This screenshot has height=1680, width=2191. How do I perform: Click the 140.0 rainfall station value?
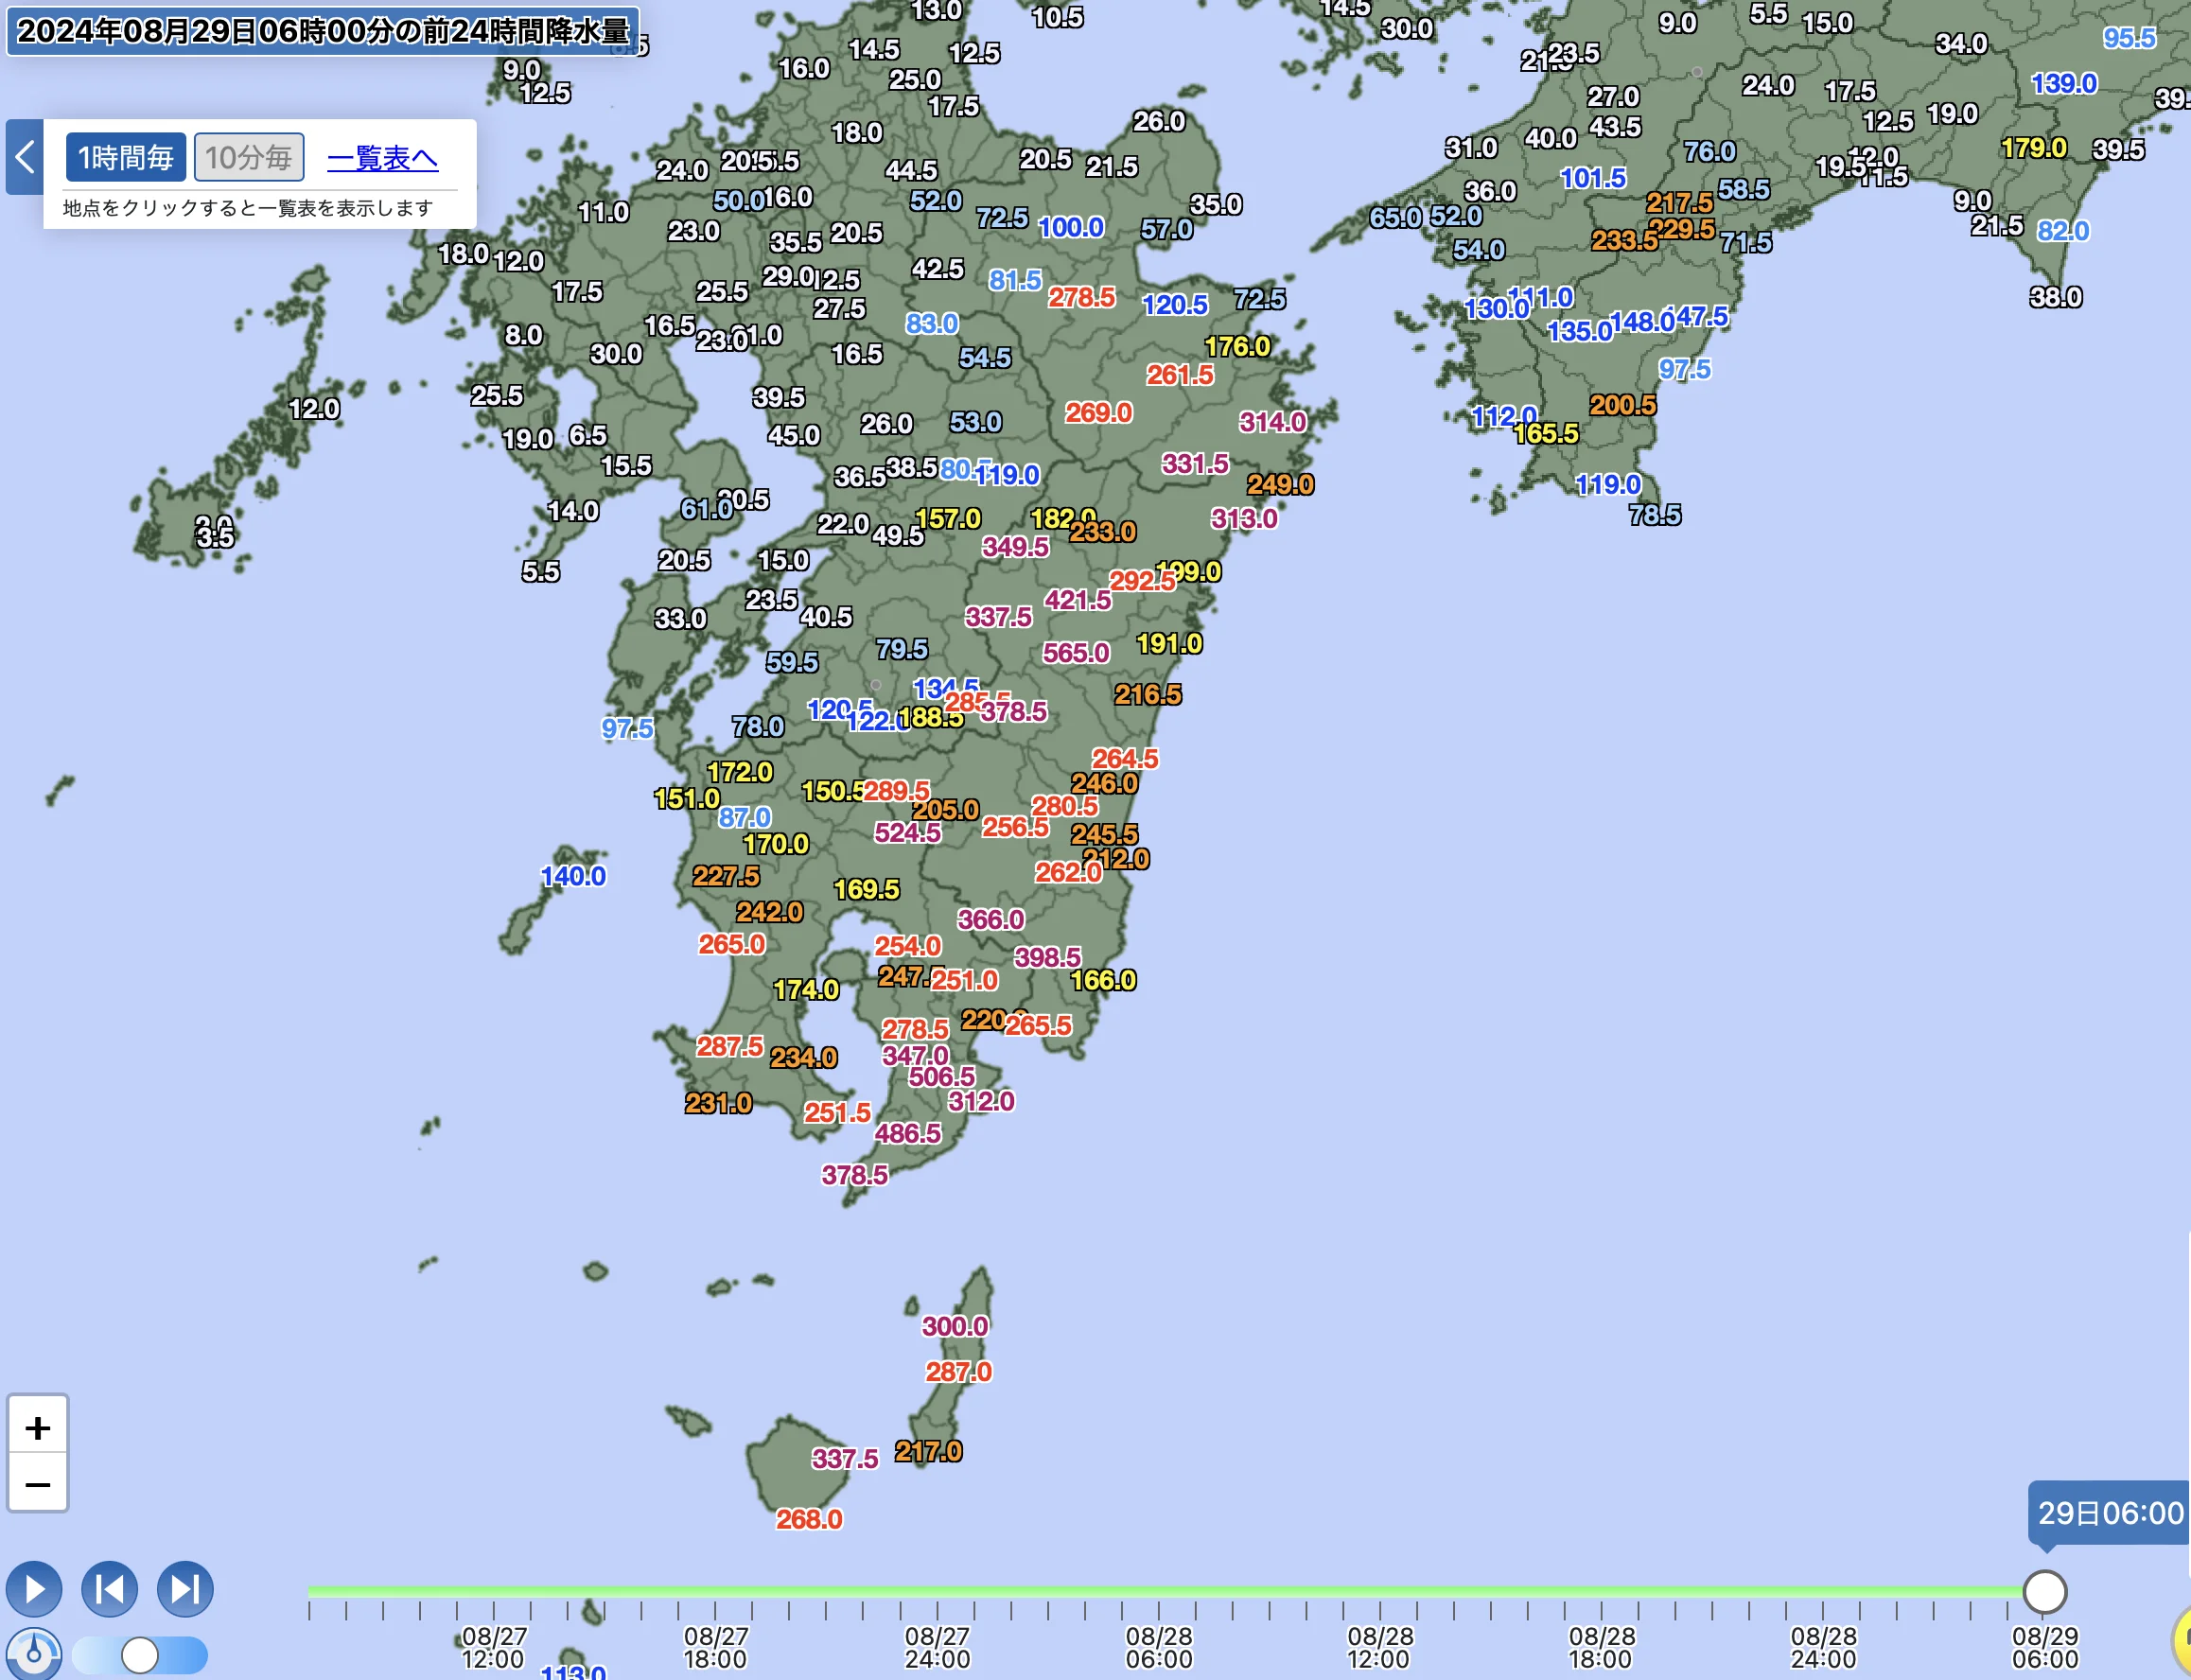tap(573, 876)
